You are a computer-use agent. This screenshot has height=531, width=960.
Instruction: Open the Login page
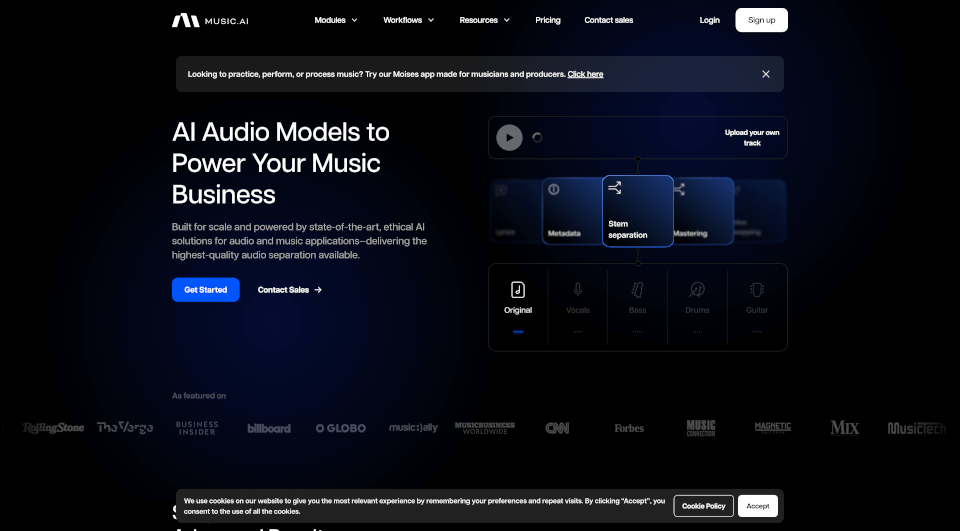(710, 20)
